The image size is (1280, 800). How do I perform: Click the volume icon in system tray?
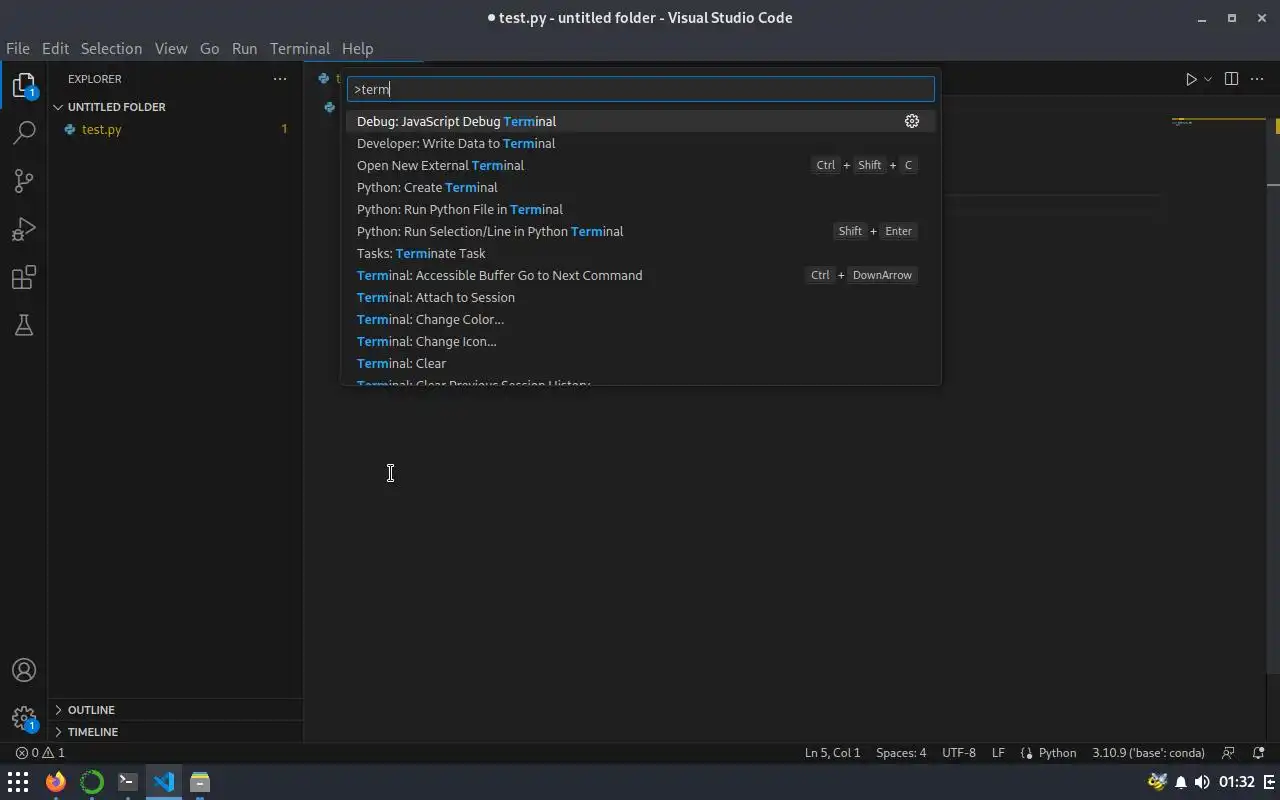coord(1202,782)
